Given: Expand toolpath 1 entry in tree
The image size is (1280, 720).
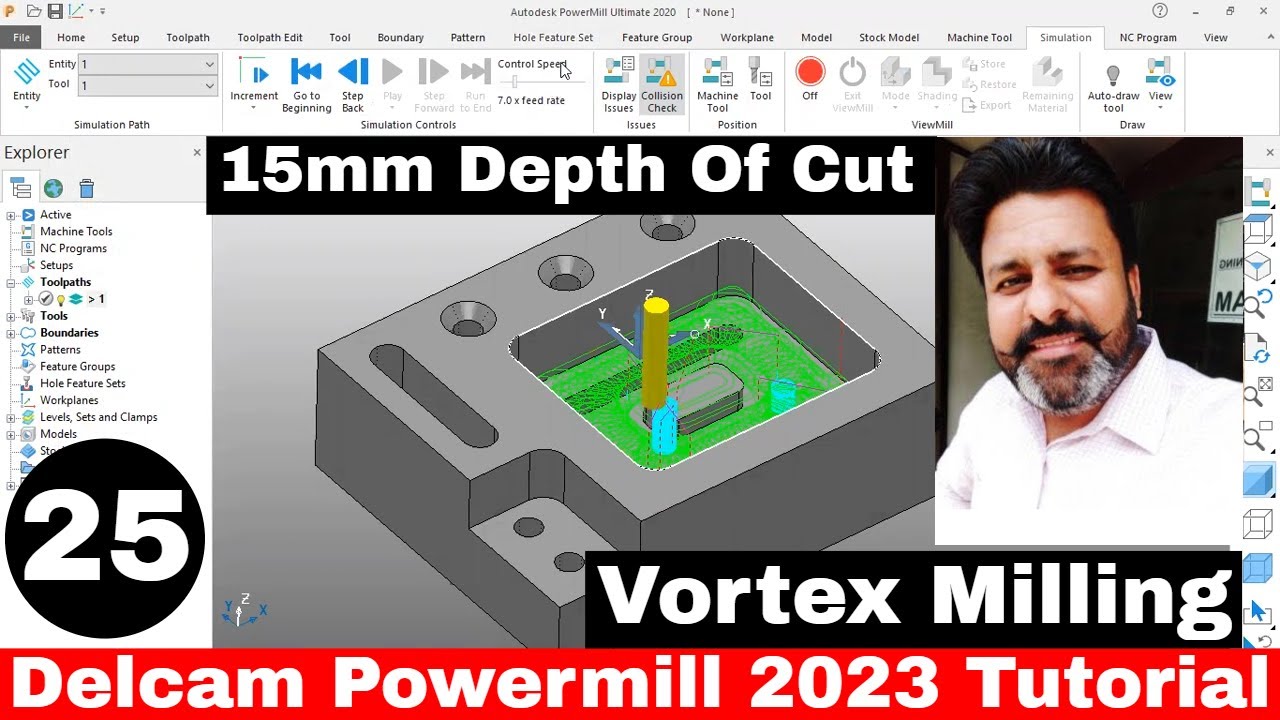Looking at the screenshot, I should tap(28, 300).
